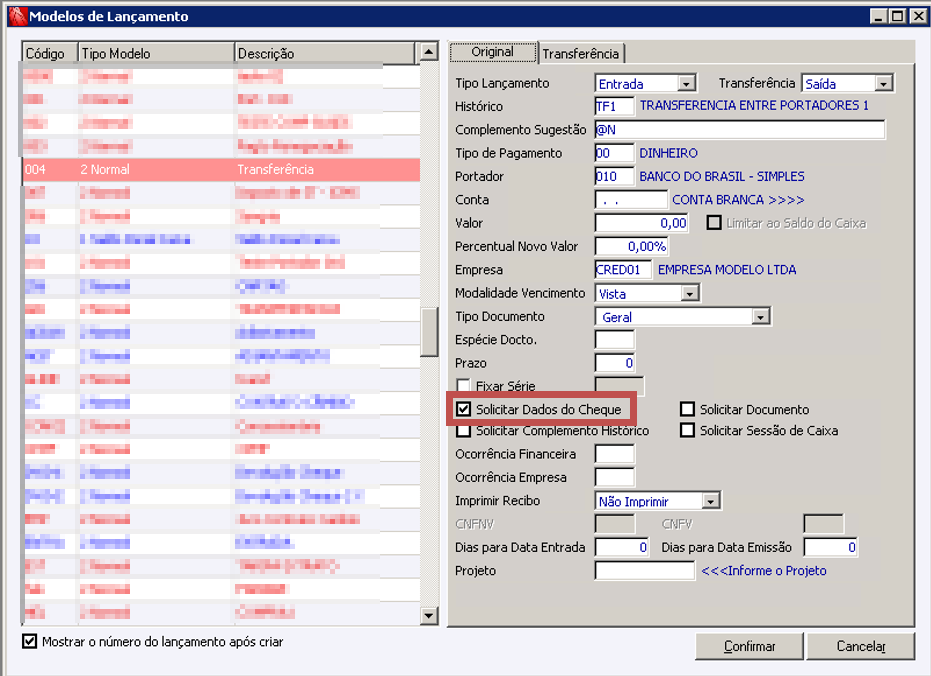Click the EMPRESA MODELO LTDA text
The height and width of the screenshot is (676, 931).
coord(727,270)
